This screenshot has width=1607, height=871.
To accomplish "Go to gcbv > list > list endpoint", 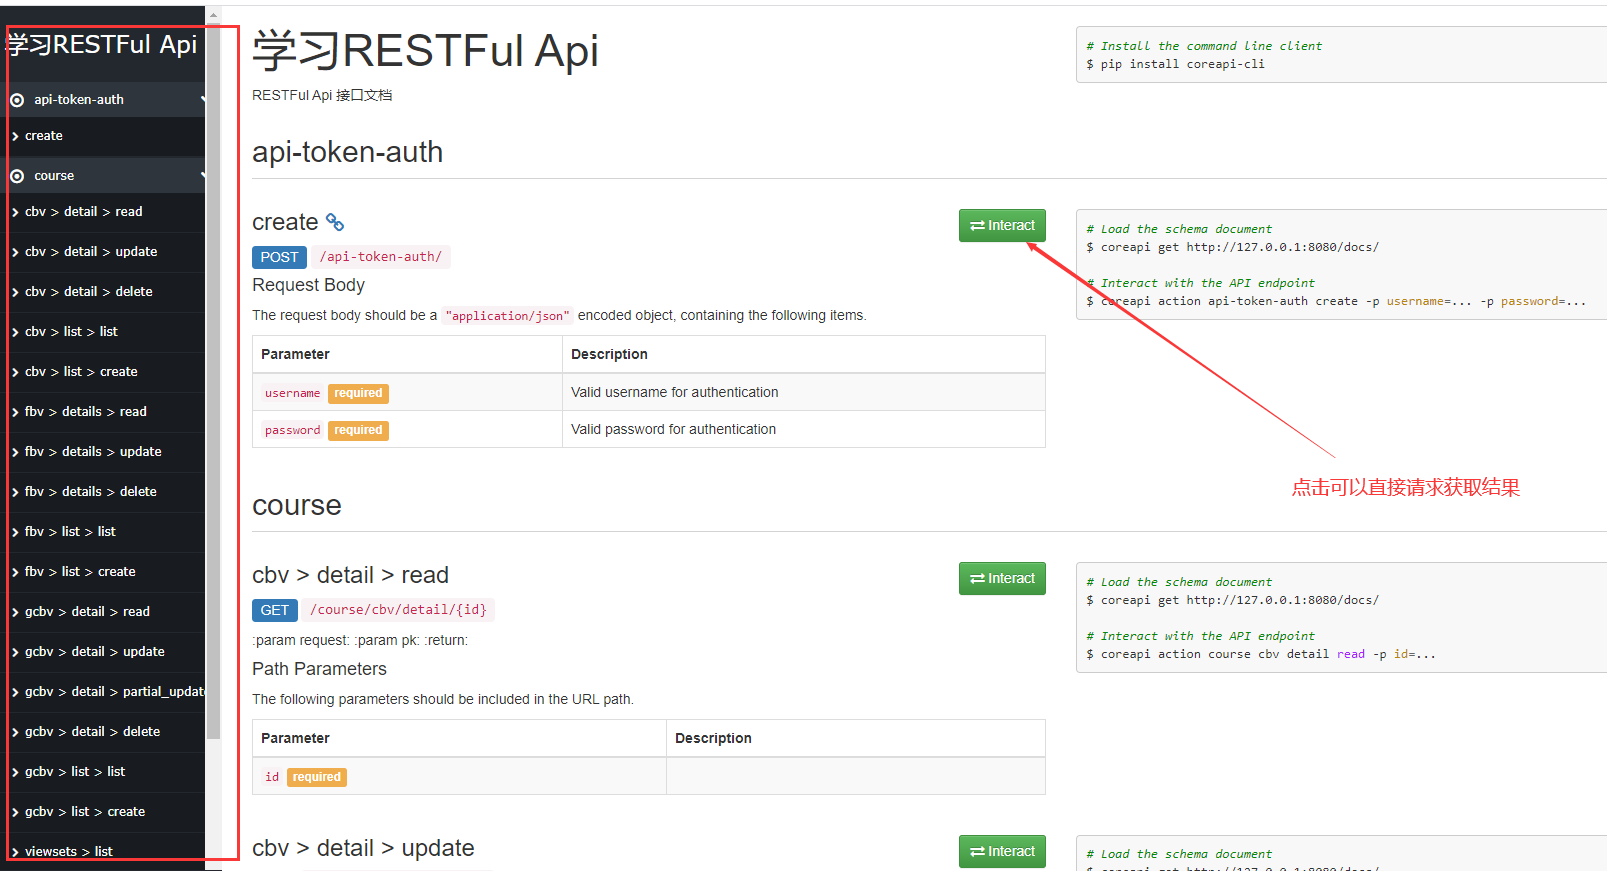I will click(x=75, y=772).
